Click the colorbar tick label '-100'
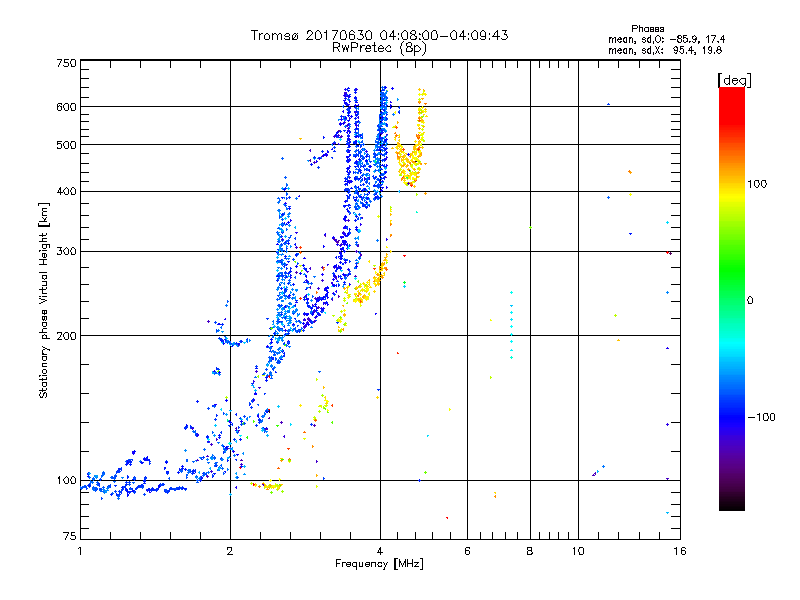The height and width of the screenshot is (600, 800). [762, 417]
